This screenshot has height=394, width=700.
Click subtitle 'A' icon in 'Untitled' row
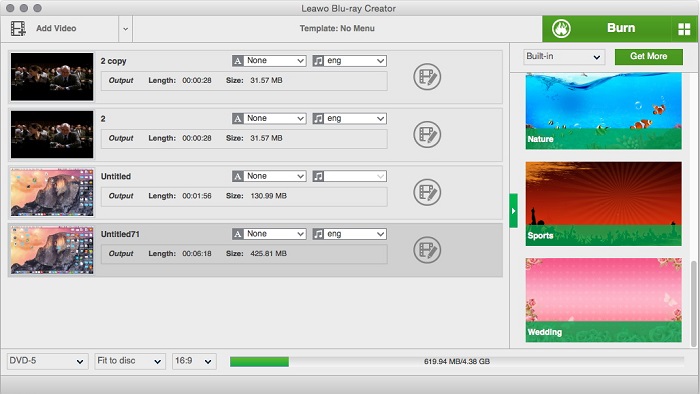pos(238,176)
